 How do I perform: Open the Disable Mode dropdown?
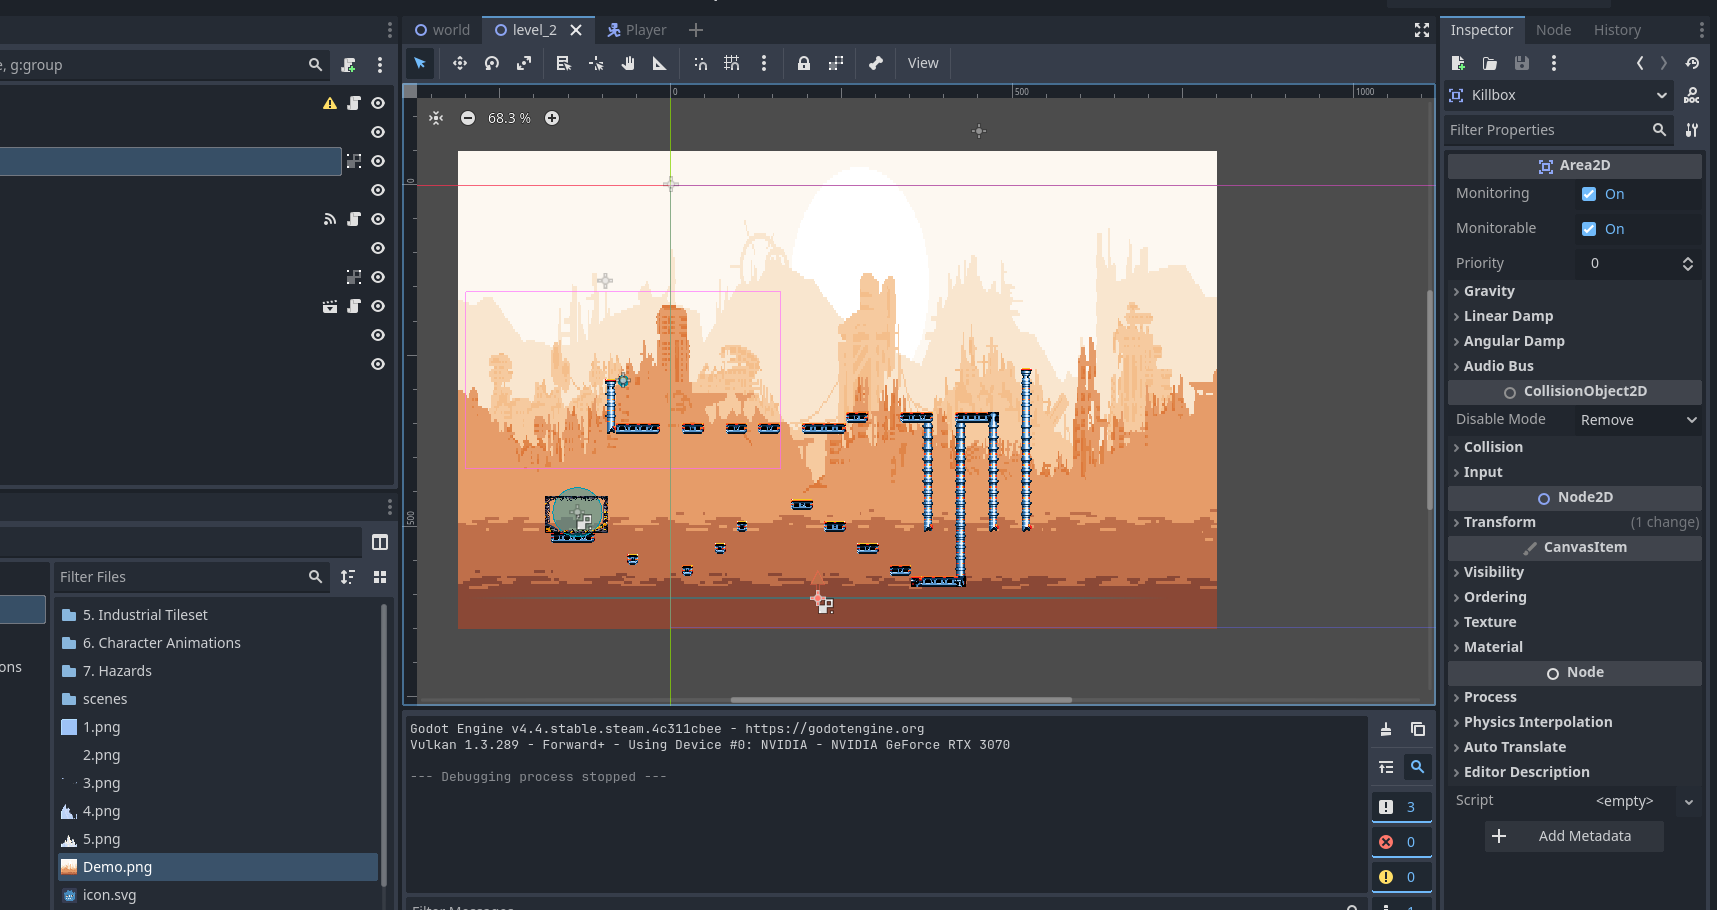click(1637, 420)
